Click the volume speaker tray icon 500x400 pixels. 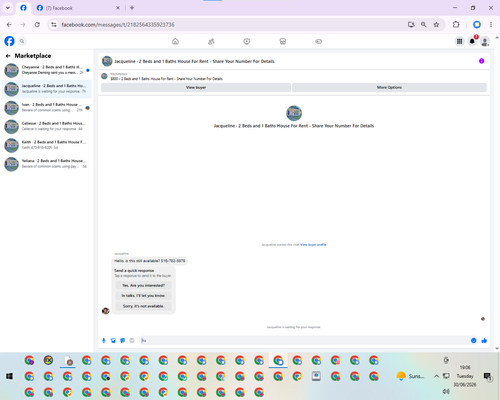[446, 391]
